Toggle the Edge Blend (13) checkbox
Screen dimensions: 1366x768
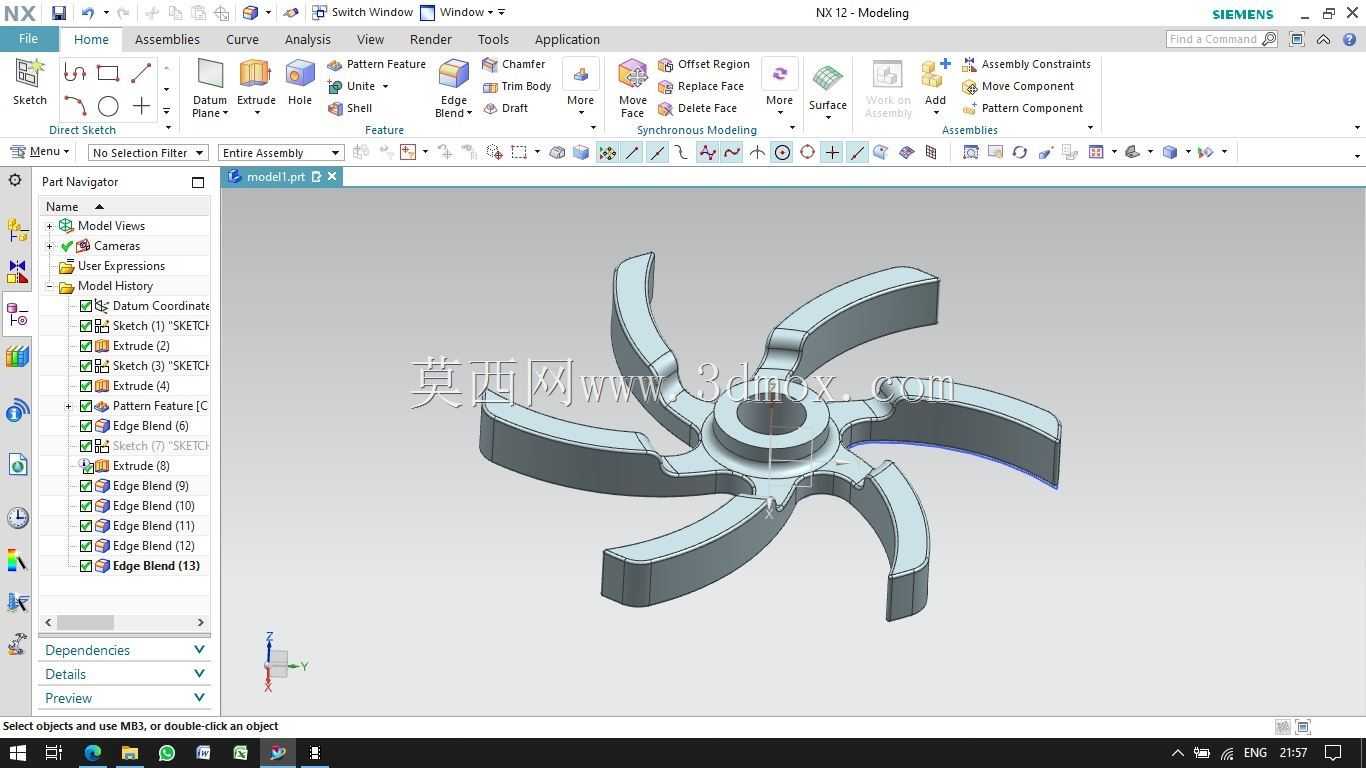tap(86, 566)
